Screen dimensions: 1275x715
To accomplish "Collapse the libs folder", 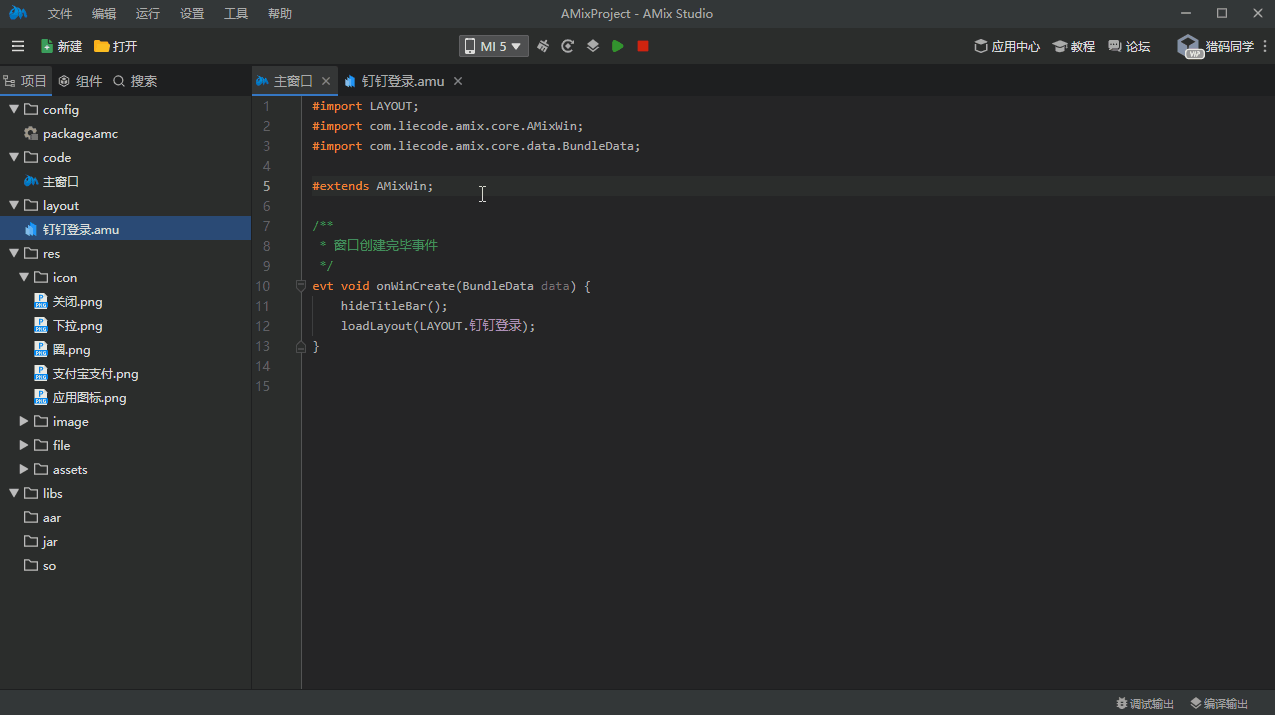I will coord(14,494).
